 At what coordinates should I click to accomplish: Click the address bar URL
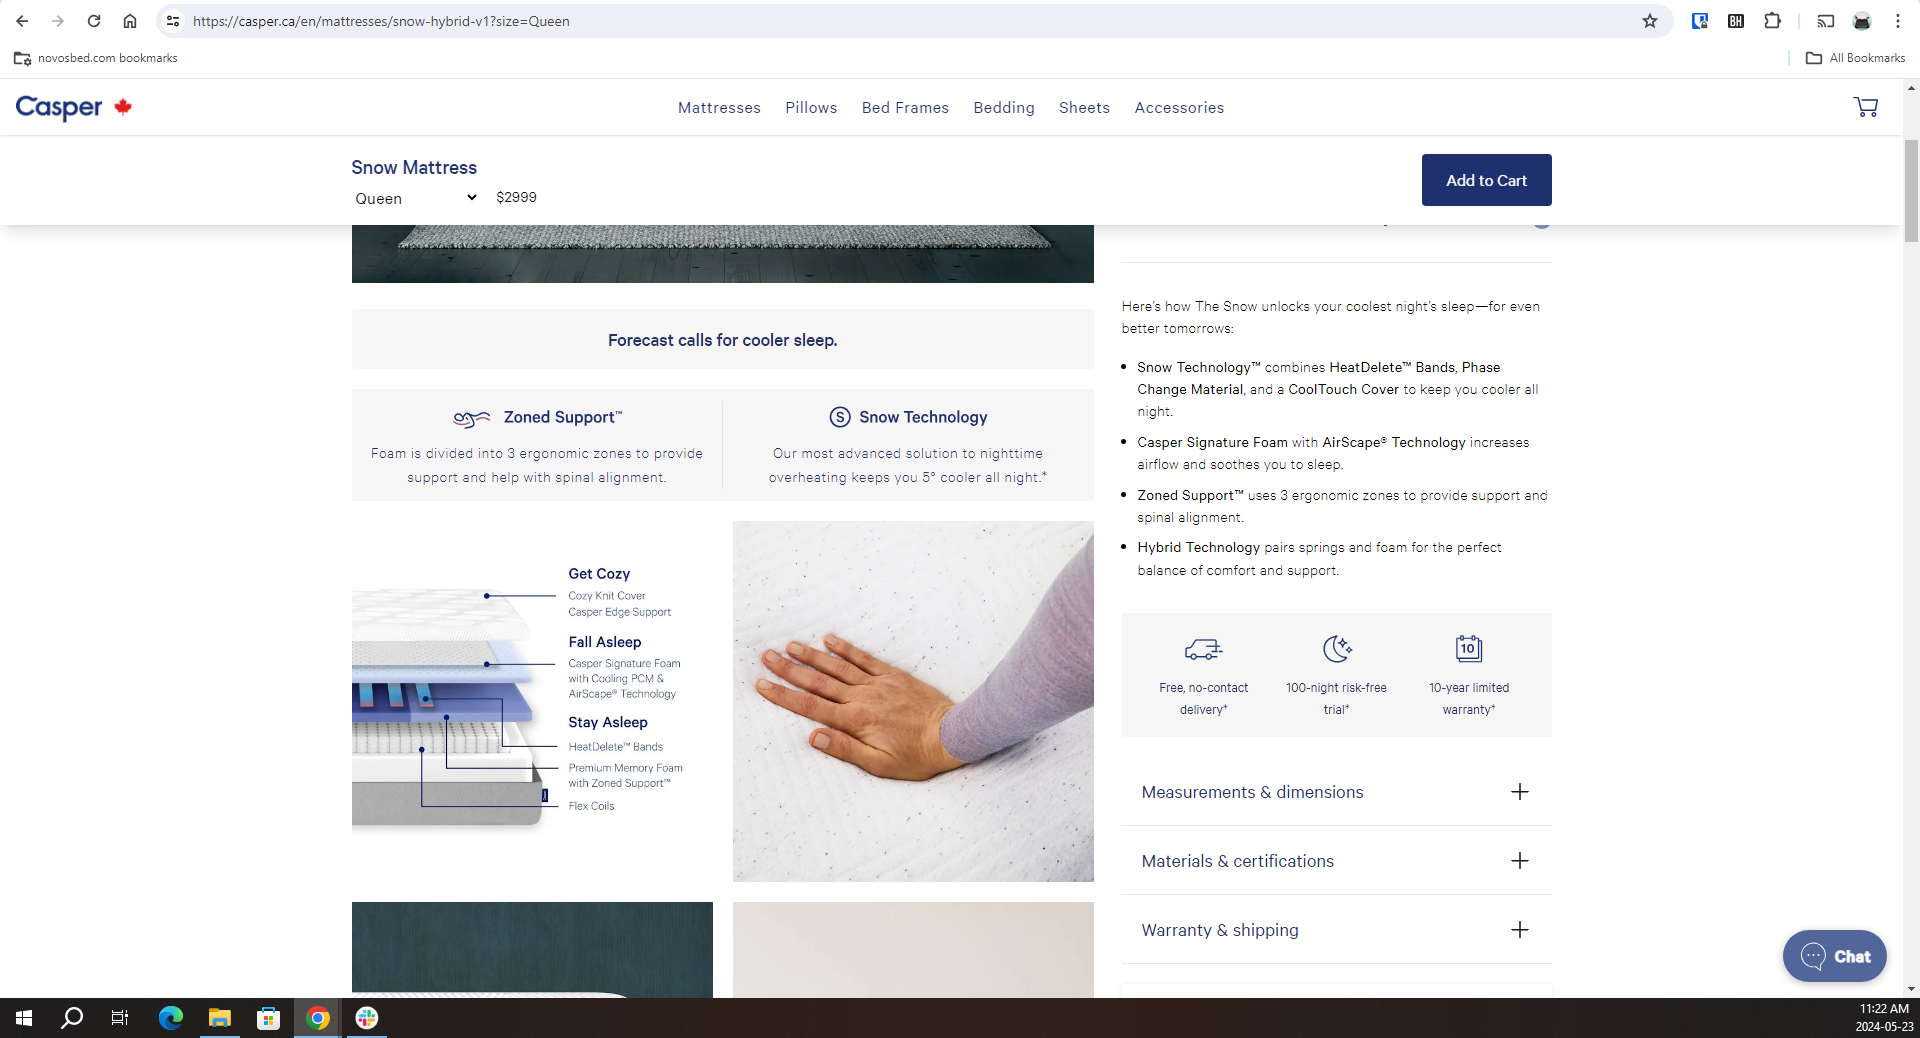(x=381, y=21)
